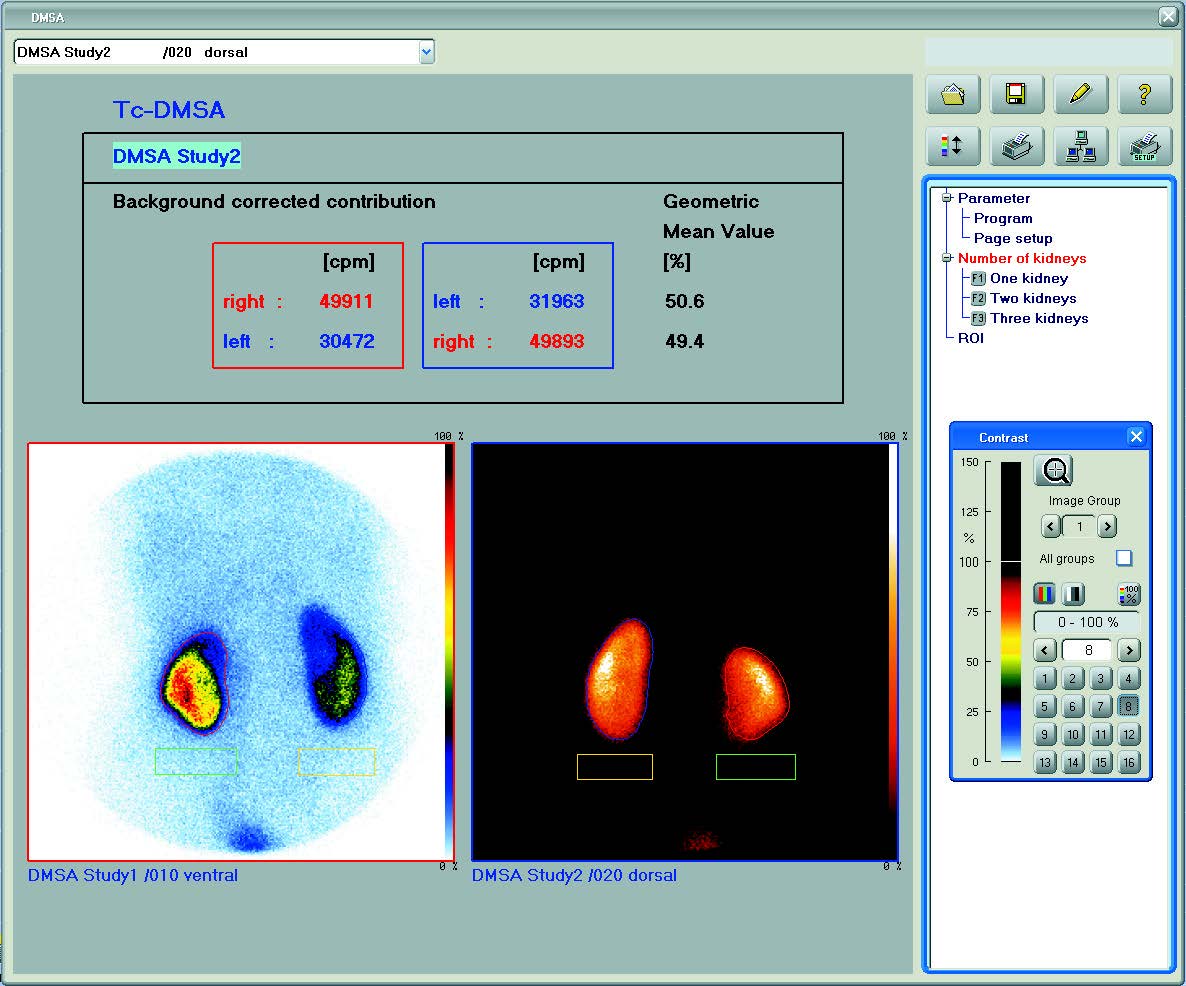
Task: Print using the printer icon
Action: pos(1017,146)
